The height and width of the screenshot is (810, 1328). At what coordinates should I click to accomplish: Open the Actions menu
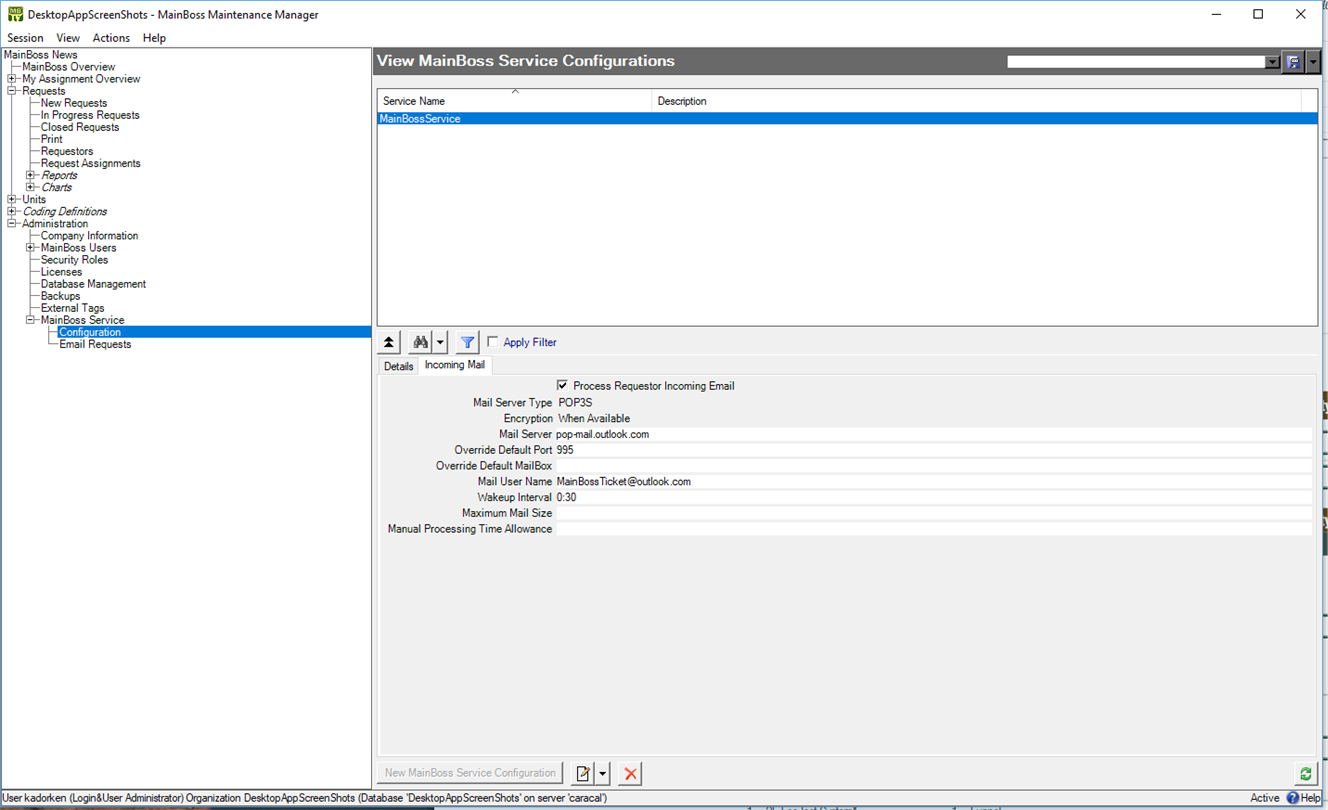click(111, 38)
